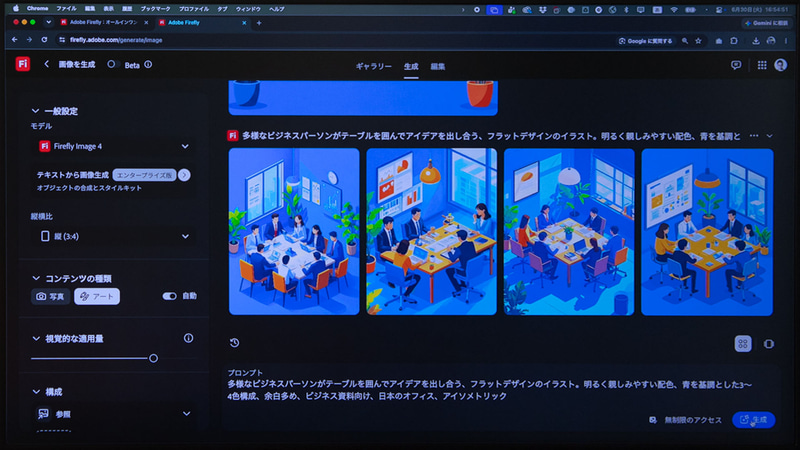This screenshot has height=450, width=800.
Task: Switch to grid view of results
Action: click(x=743, y=343)
